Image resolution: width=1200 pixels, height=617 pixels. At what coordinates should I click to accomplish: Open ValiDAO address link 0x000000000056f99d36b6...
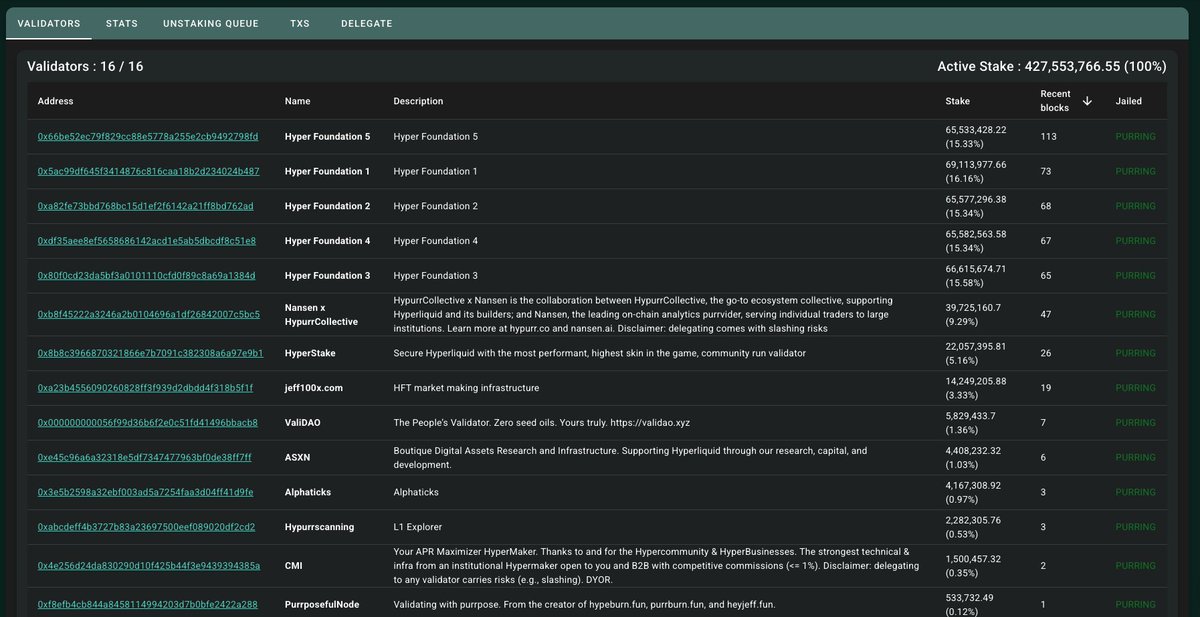coord(148,423)
